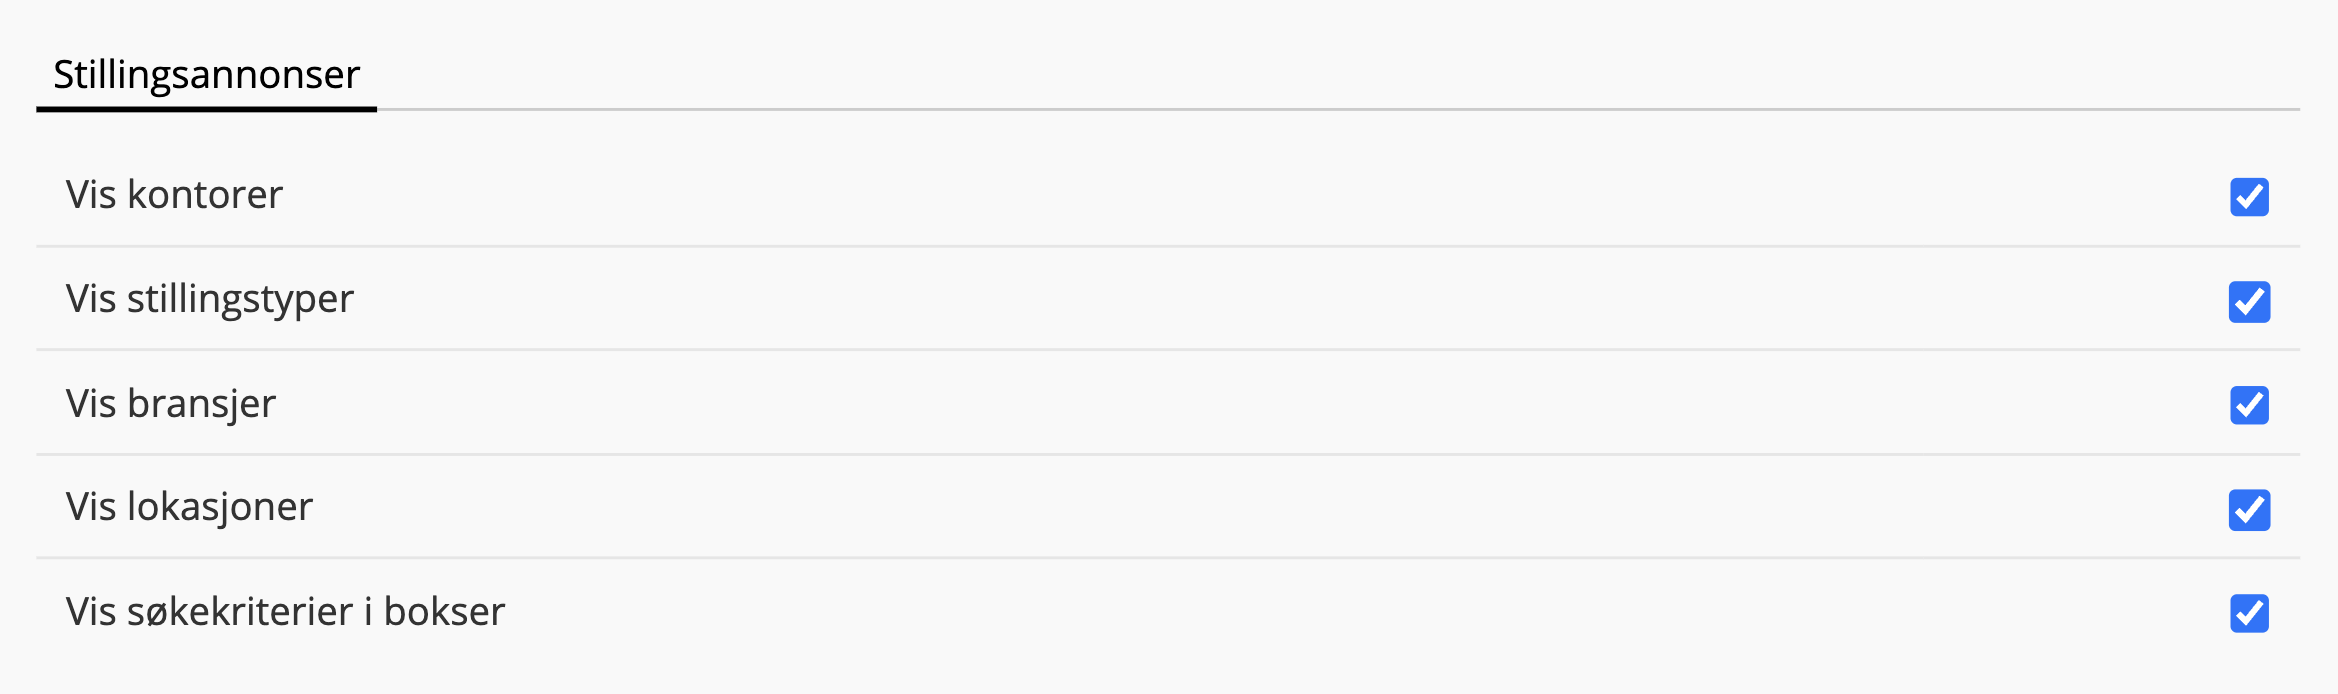Toggle the blue checkmark beside Vis kontorer
The width and height of the screenshot is (2338, 694).
[2249, 197]
